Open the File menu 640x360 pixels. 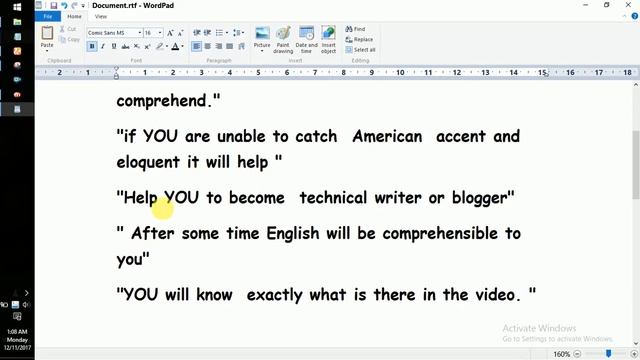pos(48,17)
